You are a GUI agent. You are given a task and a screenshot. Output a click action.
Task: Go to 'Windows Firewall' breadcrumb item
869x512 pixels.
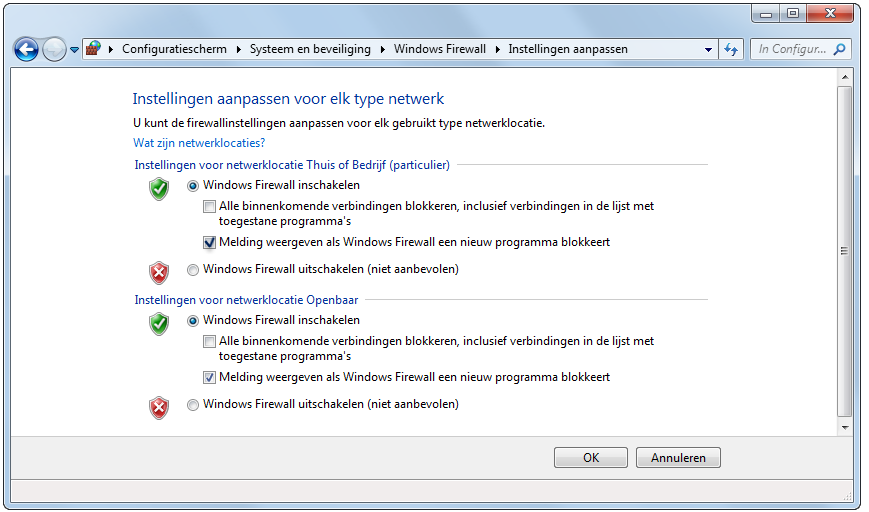click(x=439, y=49)
